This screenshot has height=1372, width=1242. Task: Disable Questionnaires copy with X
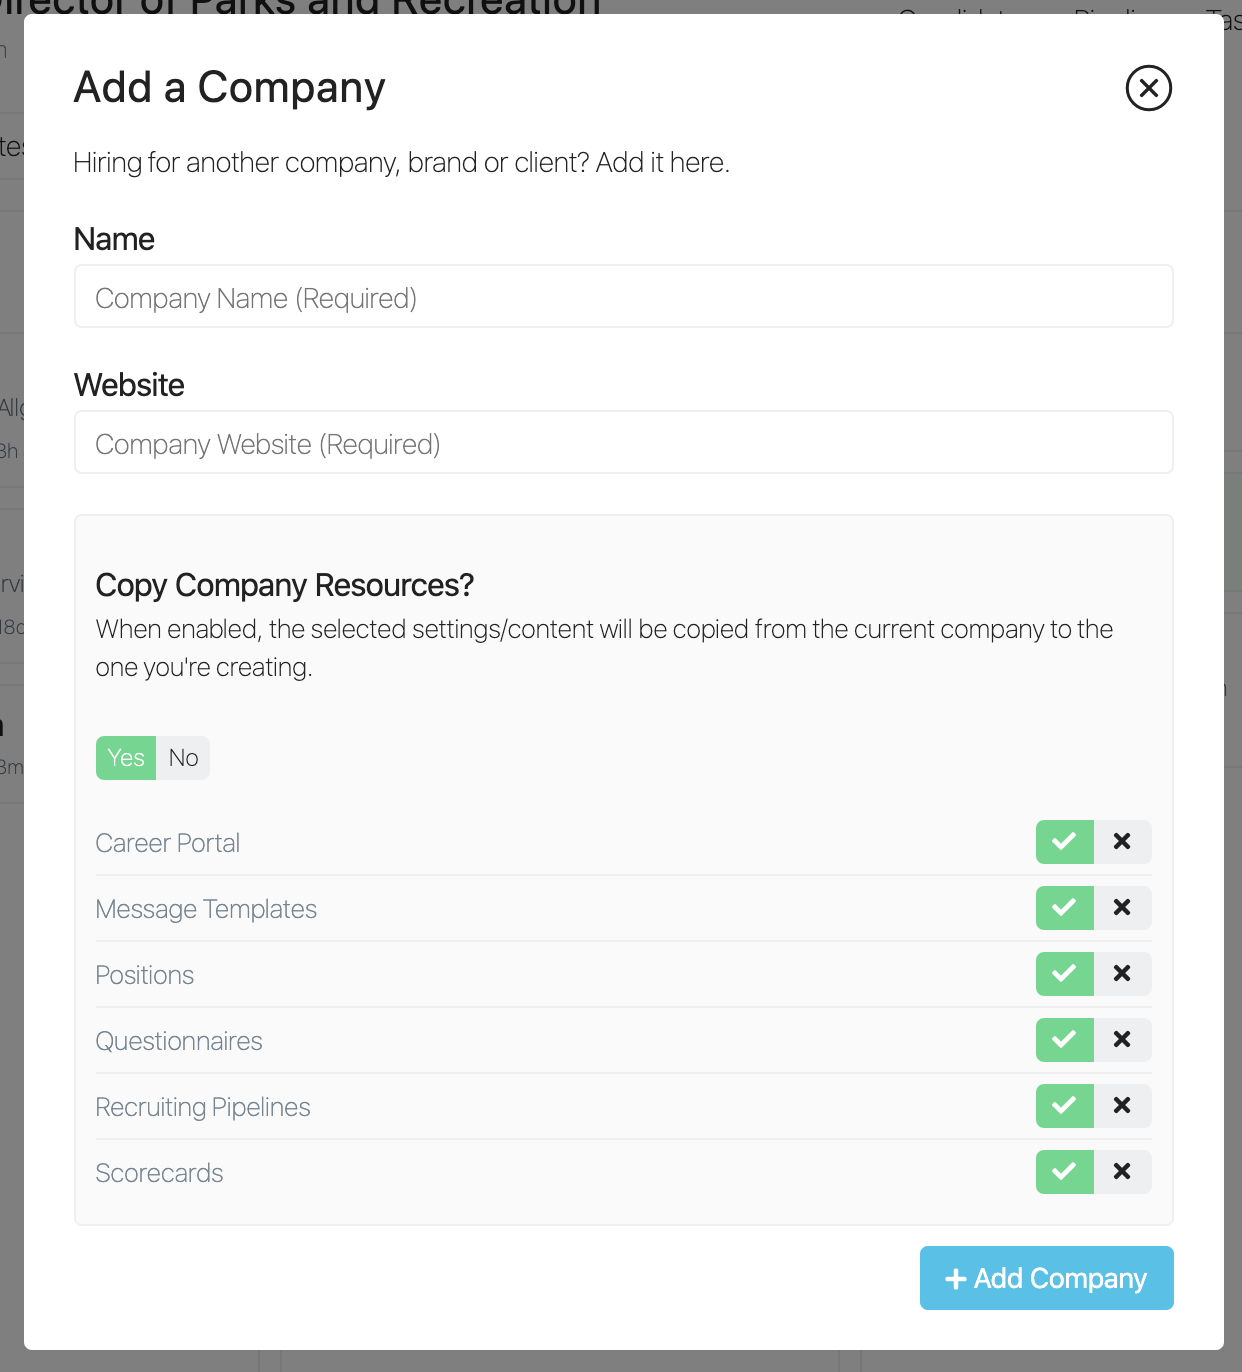[1122, 1040]
